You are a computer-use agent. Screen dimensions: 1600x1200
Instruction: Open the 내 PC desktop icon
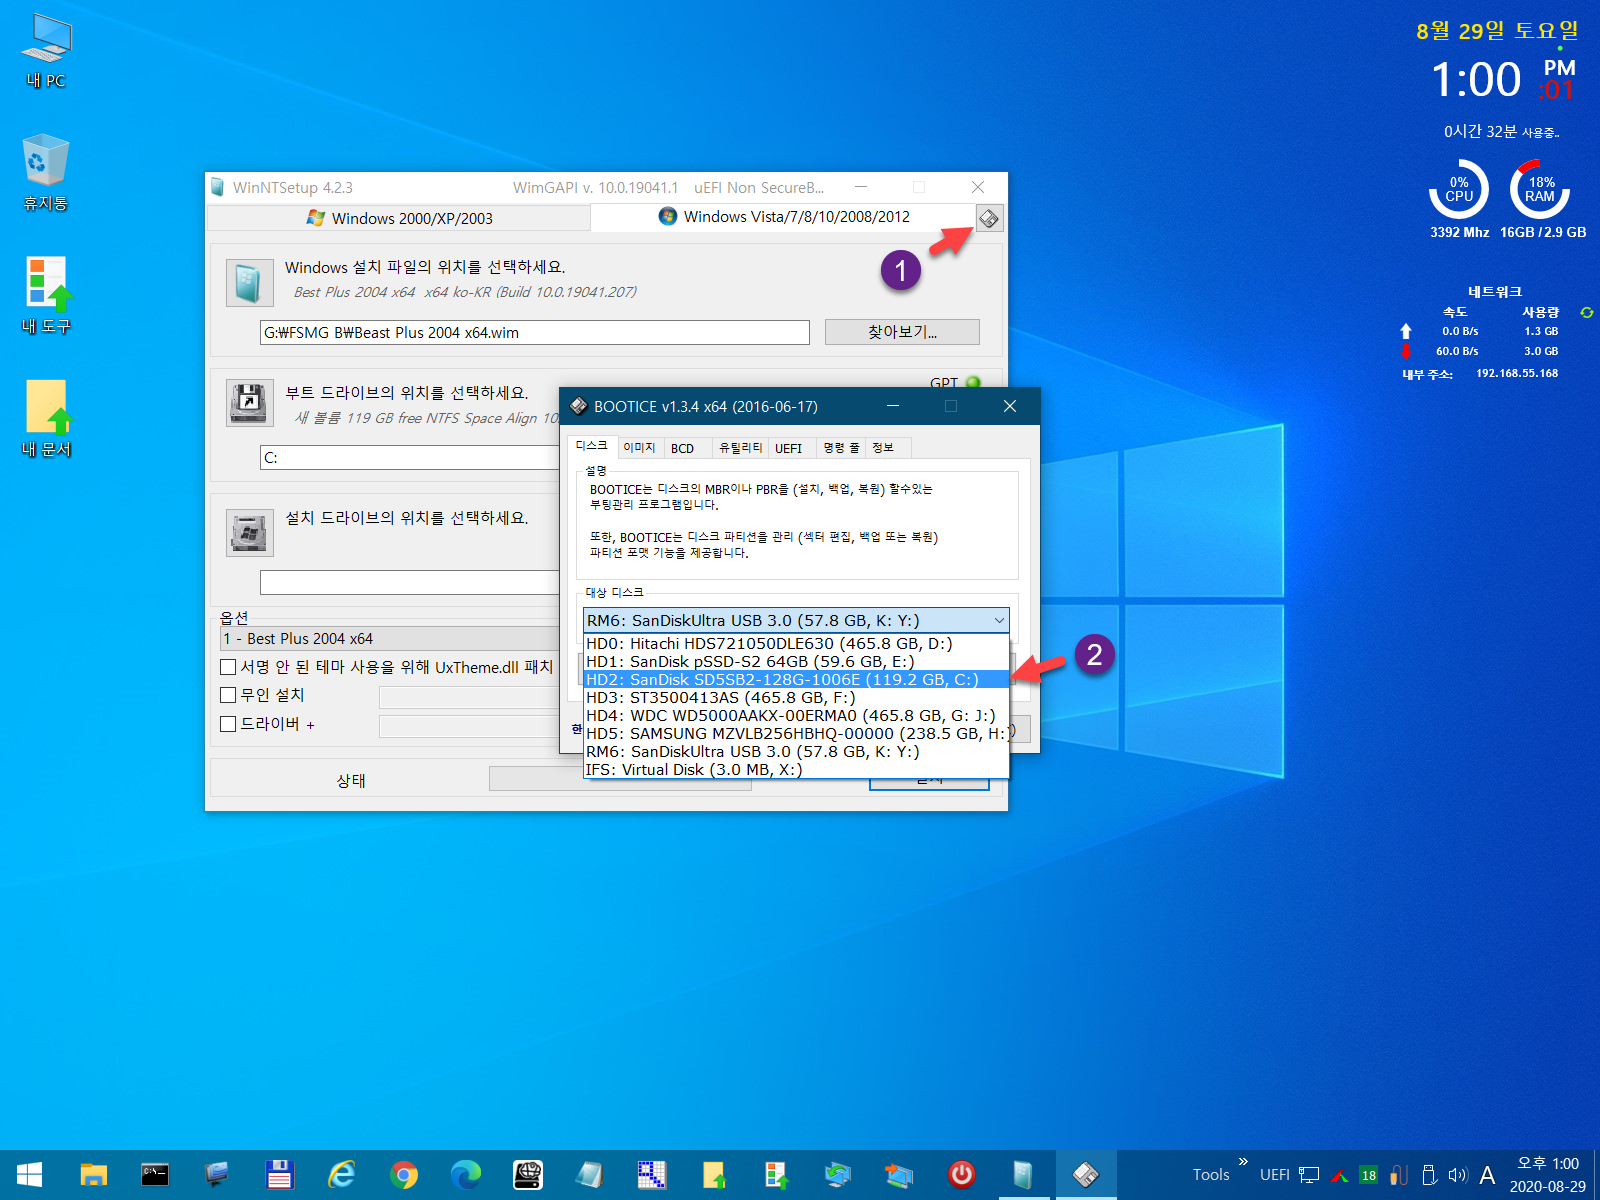[x=46, y=52]
